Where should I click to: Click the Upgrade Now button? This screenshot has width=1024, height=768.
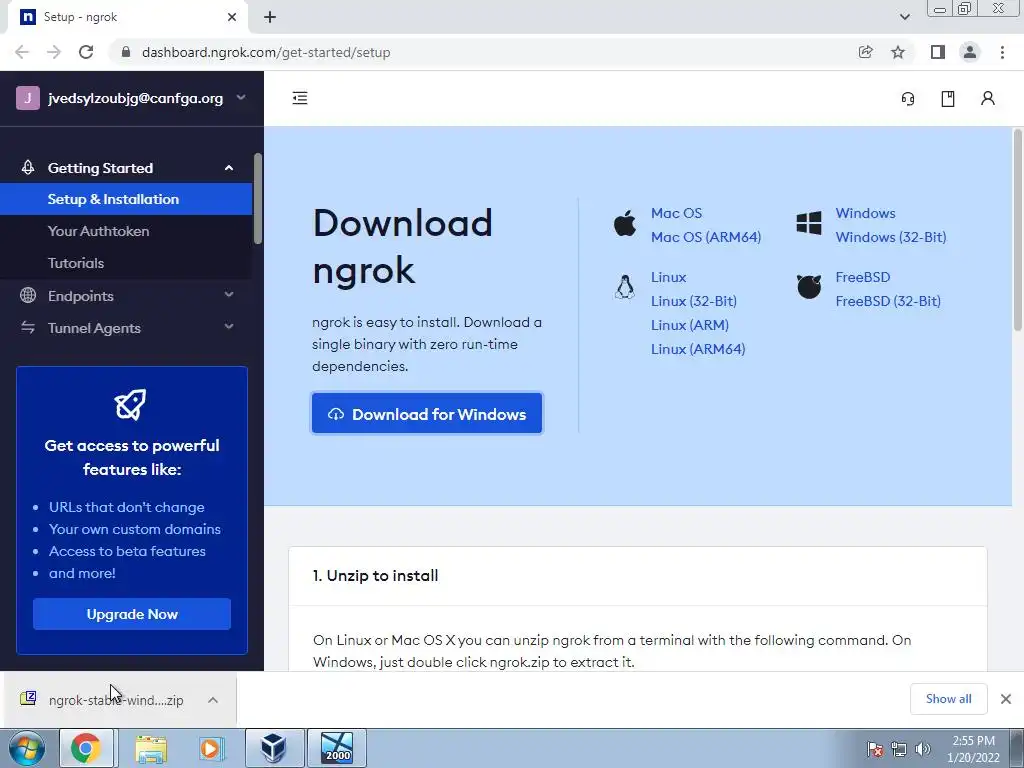click(x=132, y=614)
